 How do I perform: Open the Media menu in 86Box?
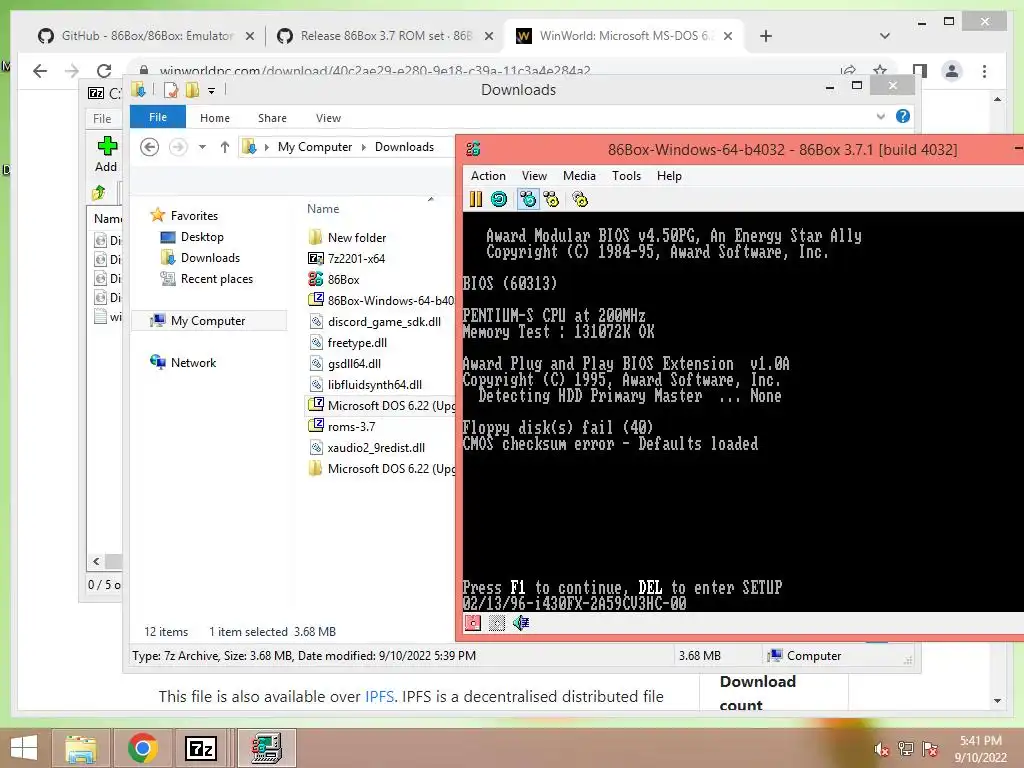click(579, 176)
